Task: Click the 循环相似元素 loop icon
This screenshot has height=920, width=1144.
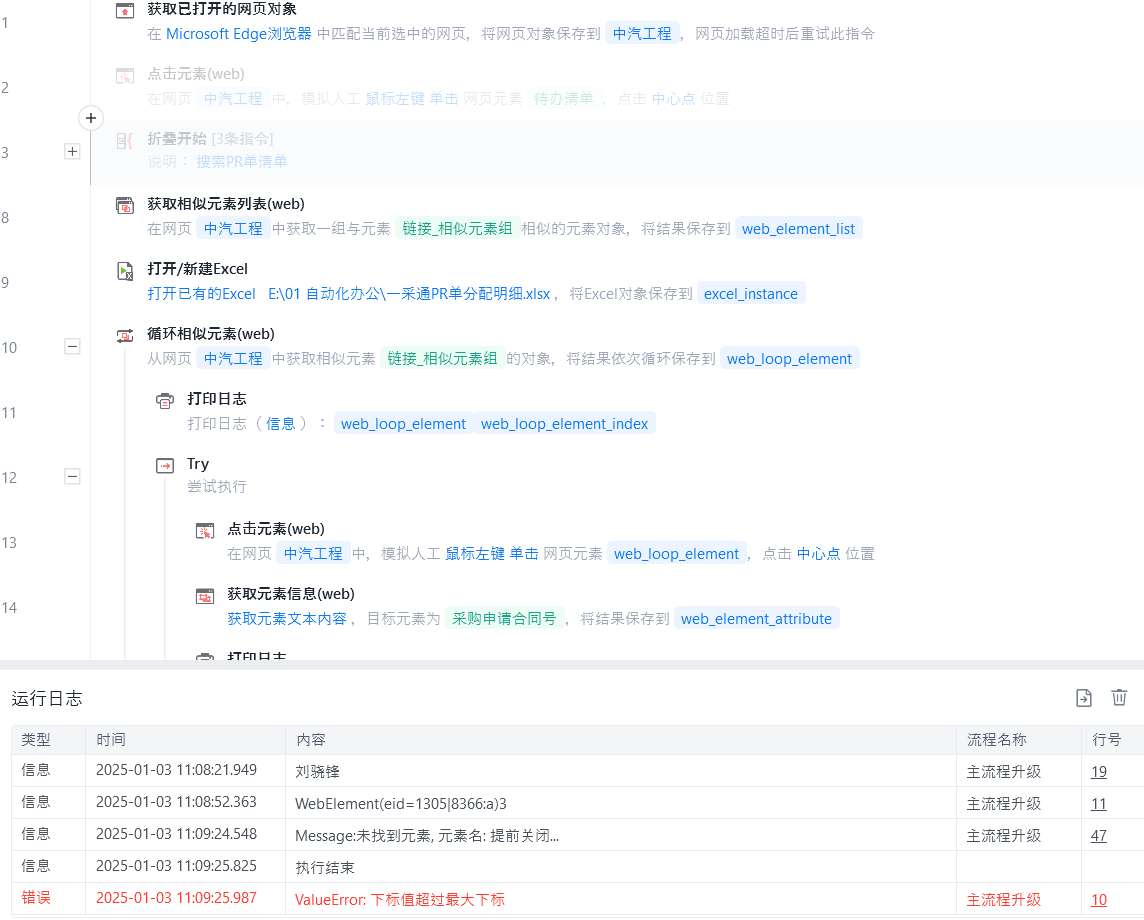Action: (125, 335)
